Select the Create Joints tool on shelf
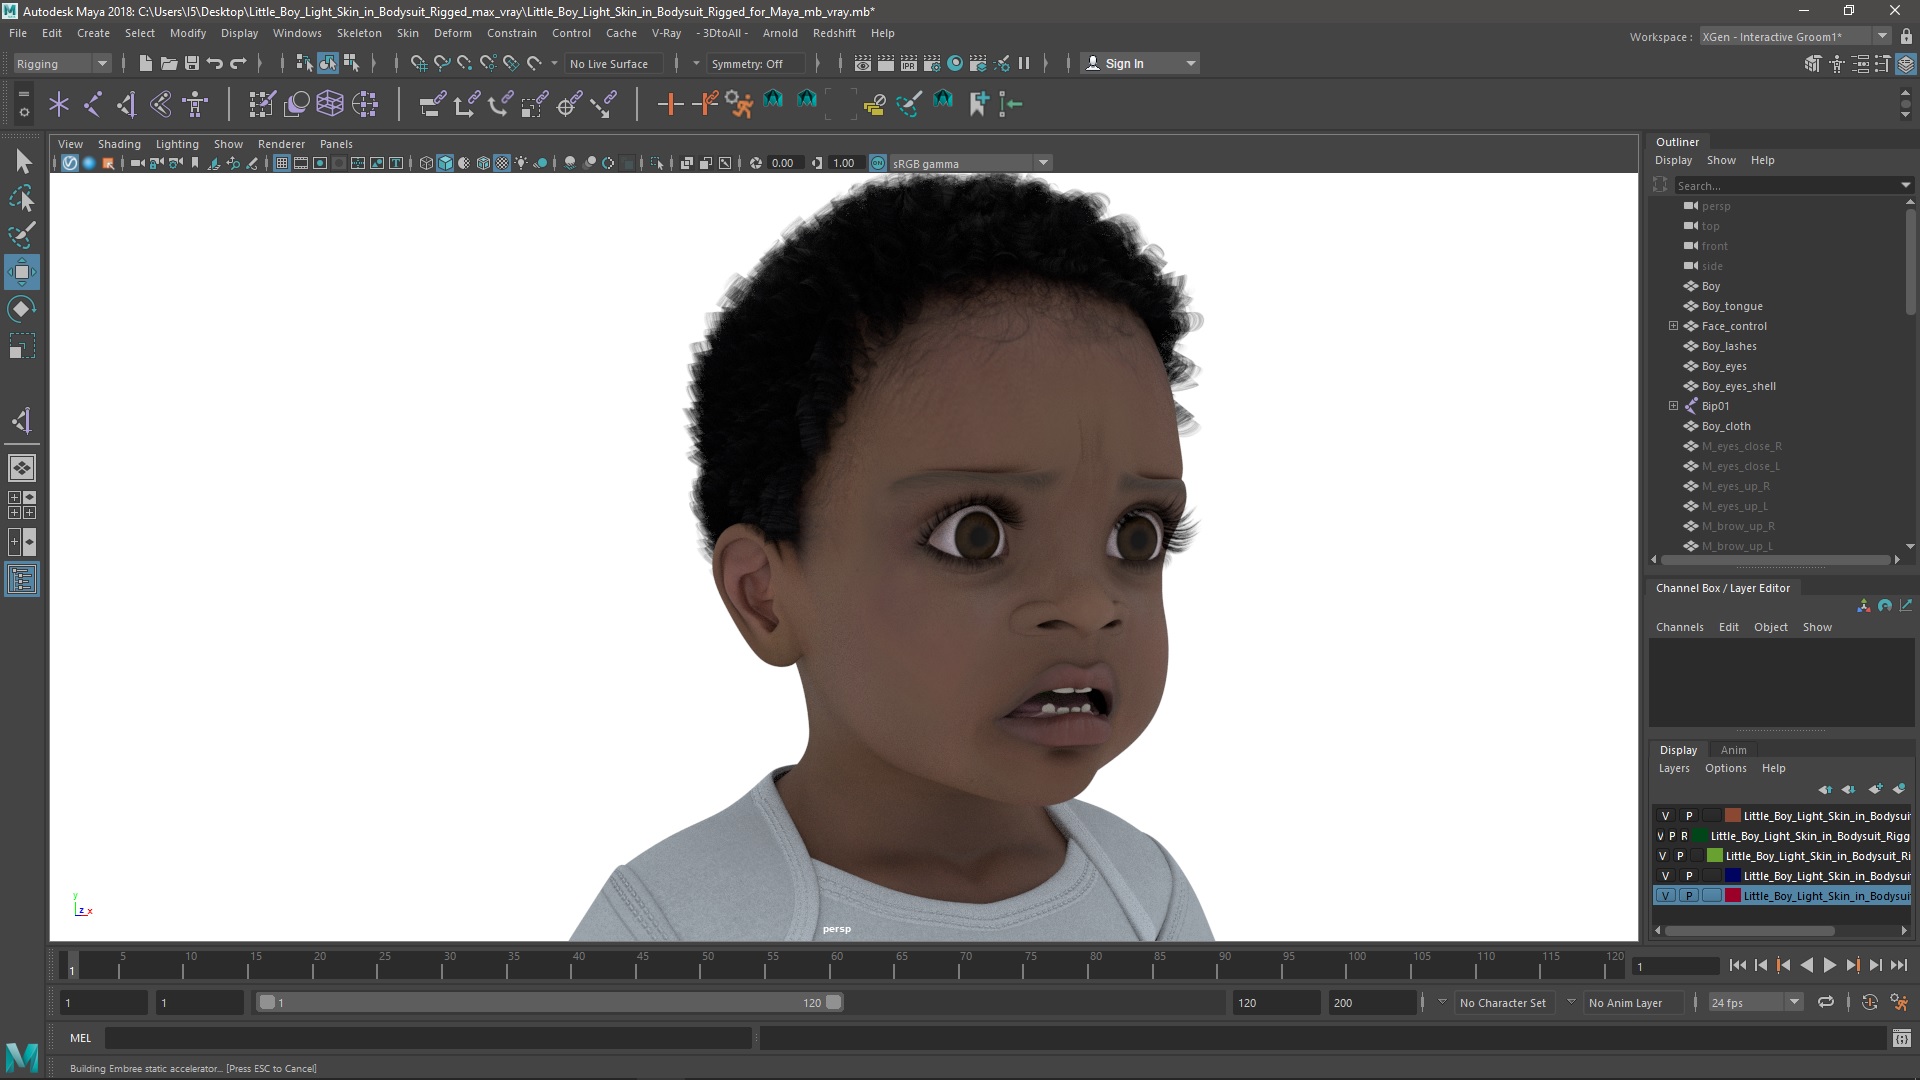 [93, 103]
